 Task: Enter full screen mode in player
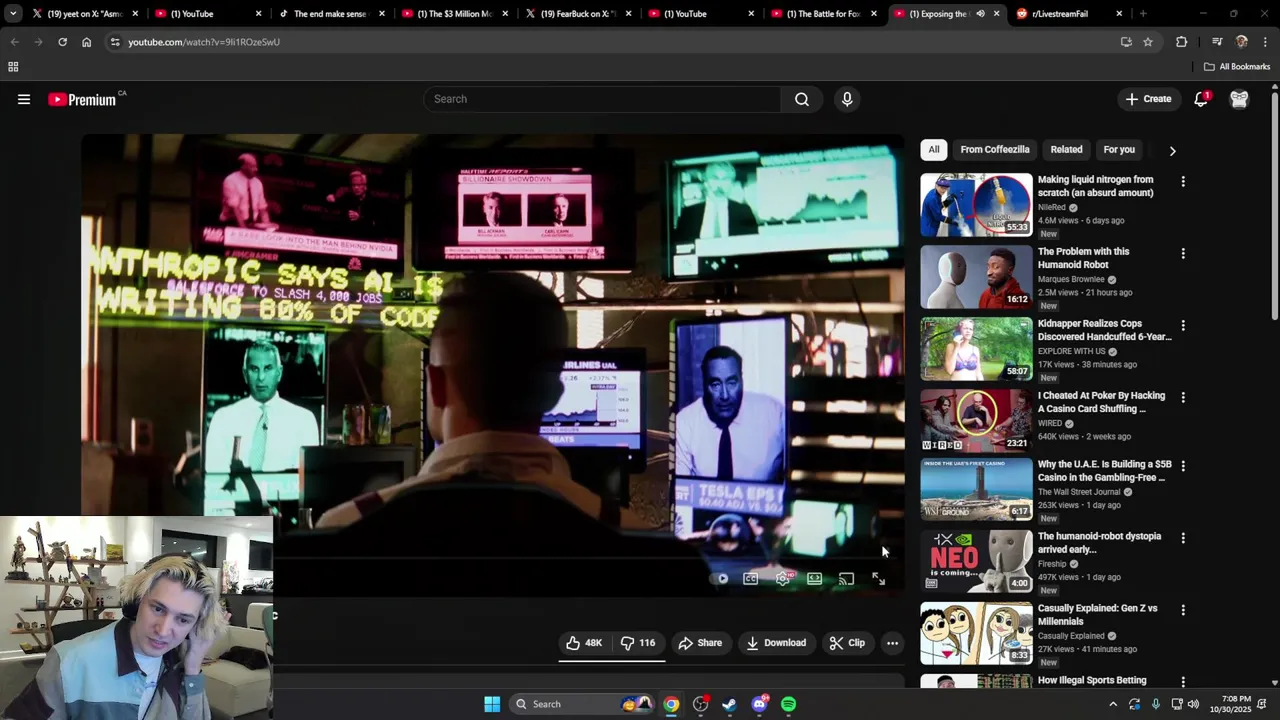(878, 579)
